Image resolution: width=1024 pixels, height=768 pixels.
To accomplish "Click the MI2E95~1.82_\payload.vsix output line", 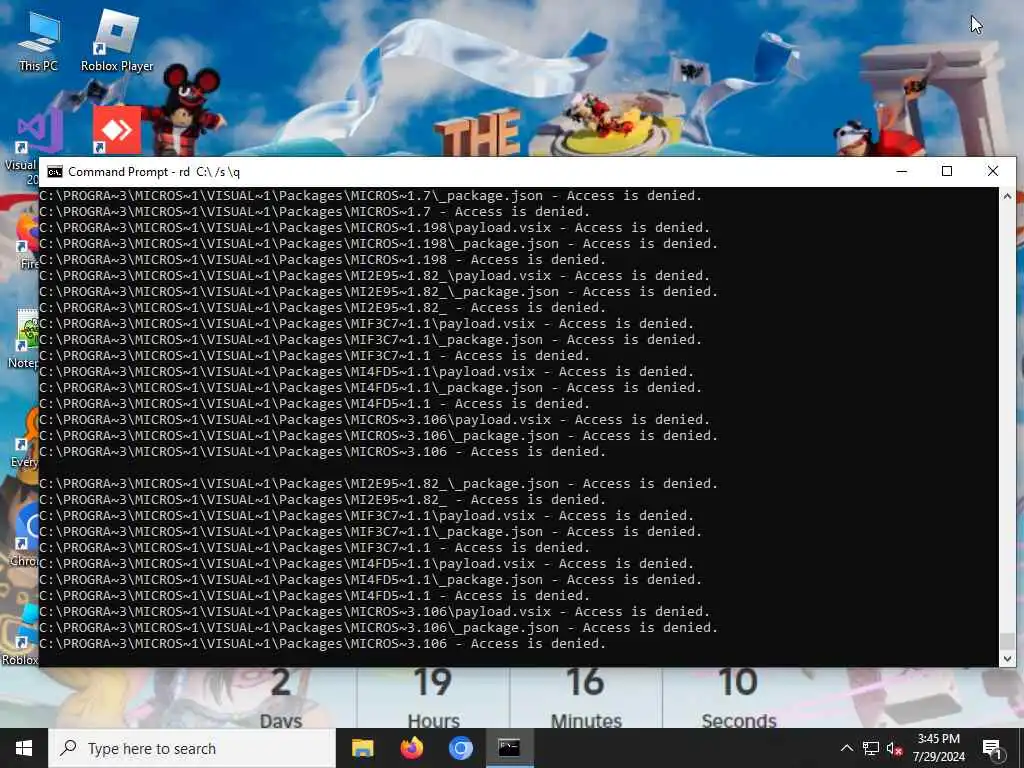I will [374, 276].
